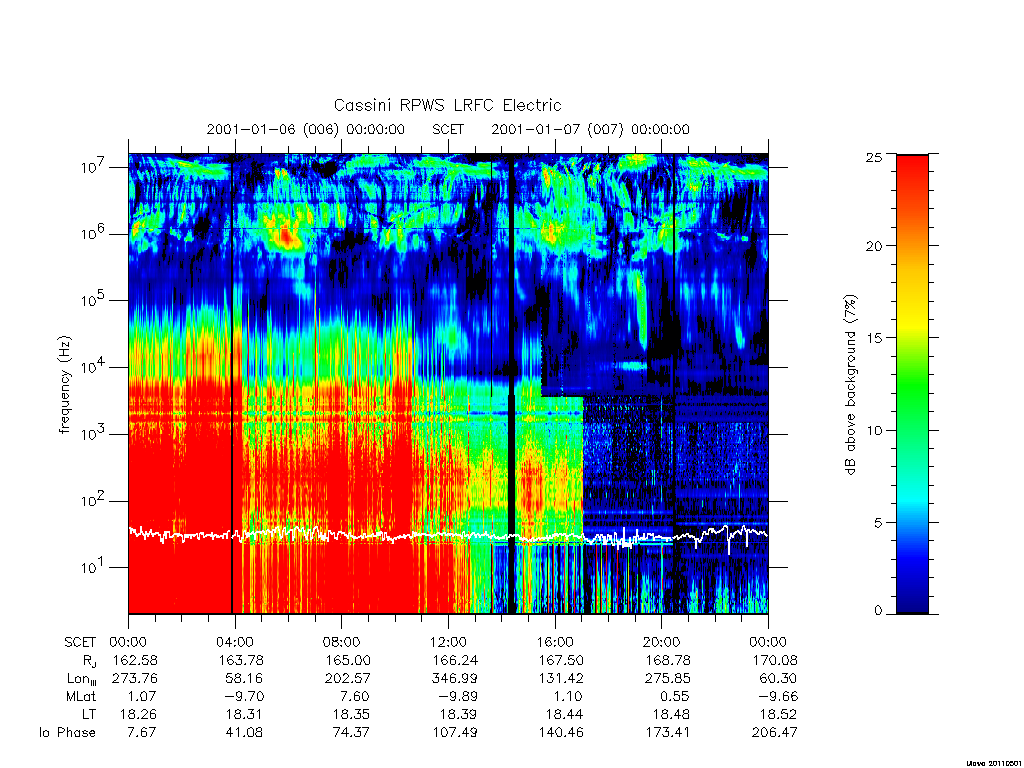Click the LT value 18.52
1024x768 pixels.
point(778,714)
